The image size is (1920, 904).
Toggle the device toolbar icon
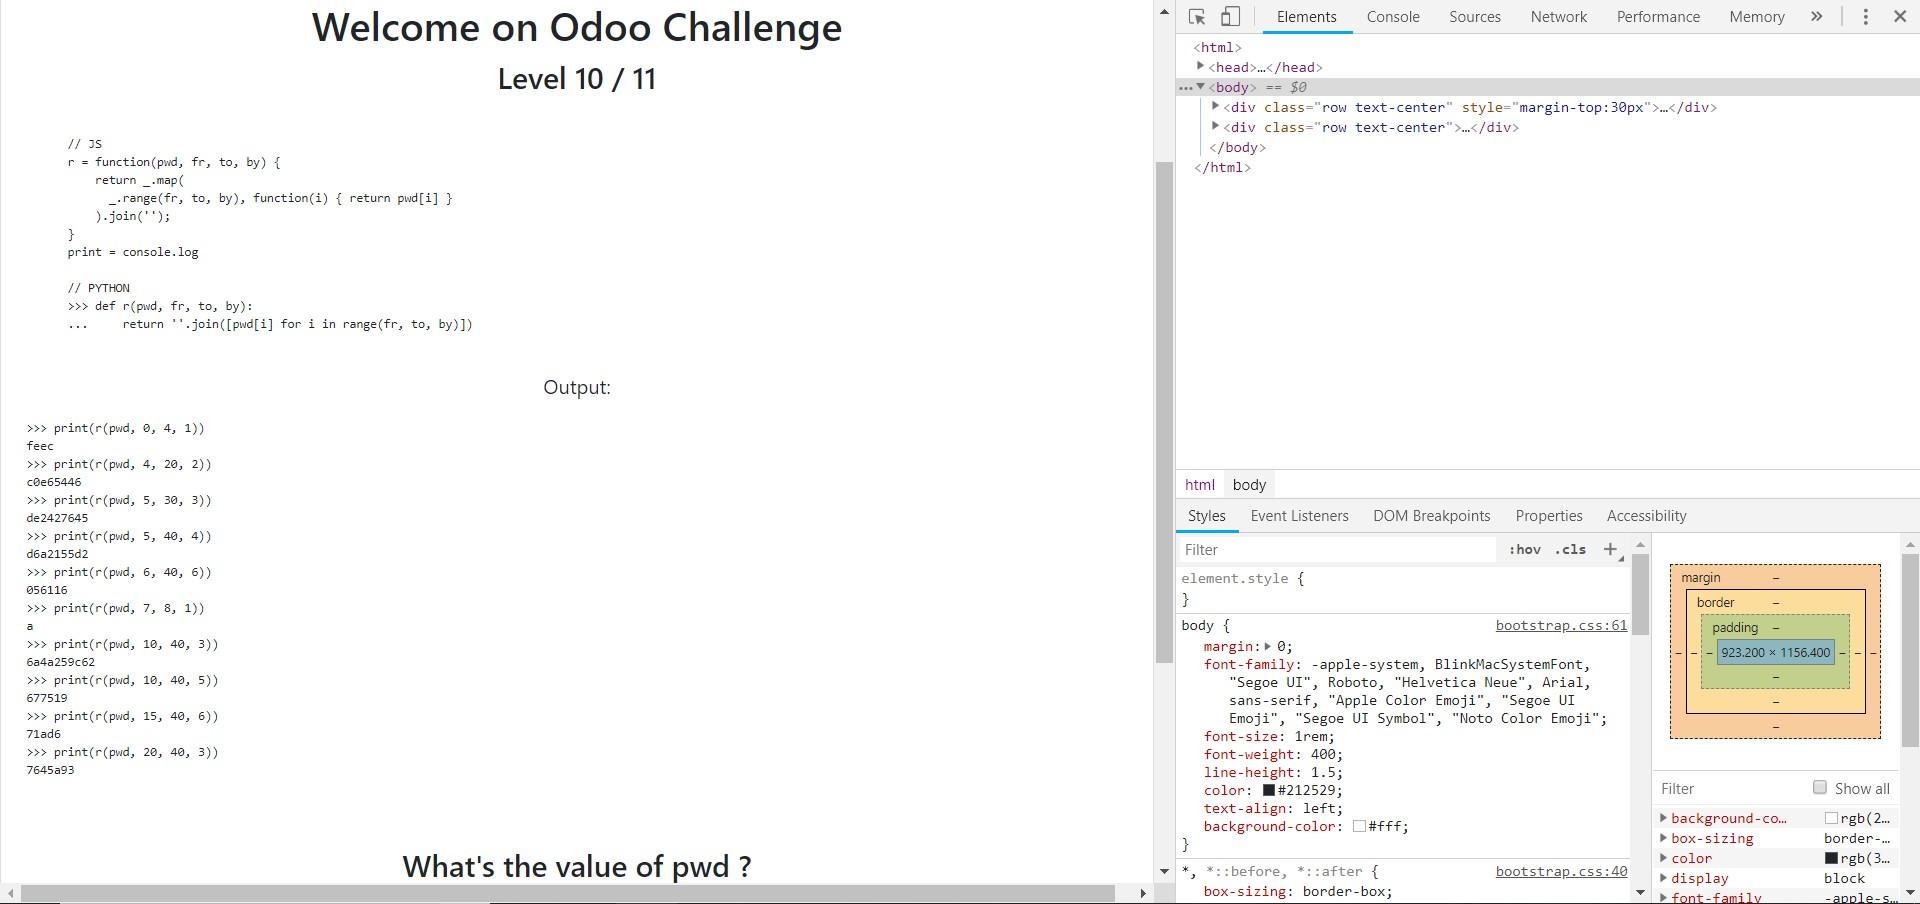point(1230,16)
